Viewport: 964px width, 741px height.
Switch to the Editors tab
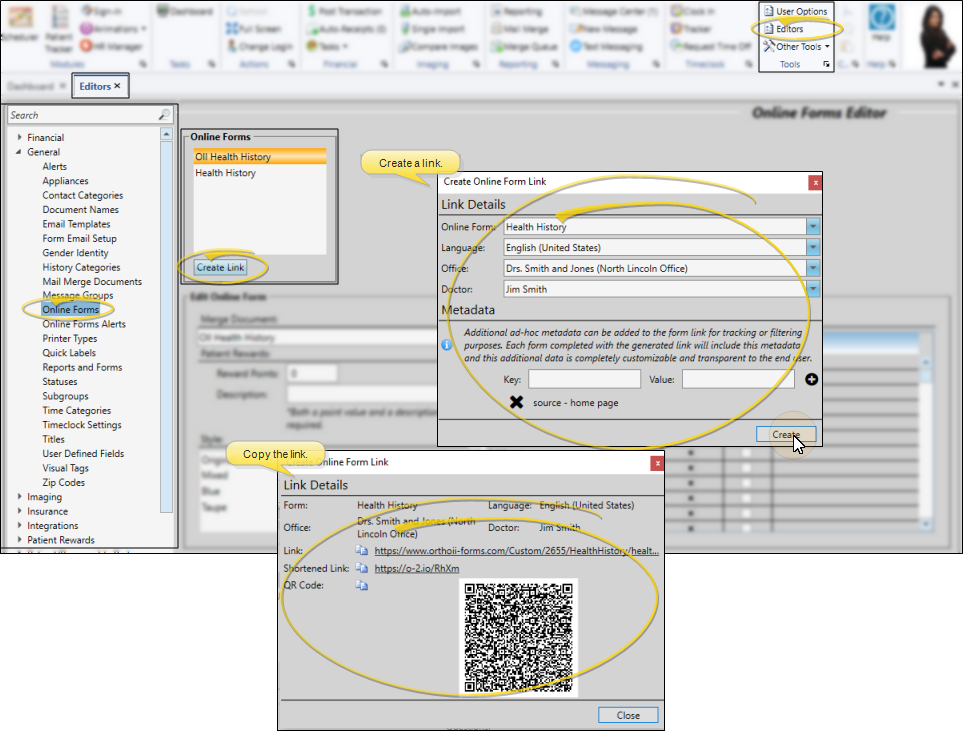click(x=99, y=87)
